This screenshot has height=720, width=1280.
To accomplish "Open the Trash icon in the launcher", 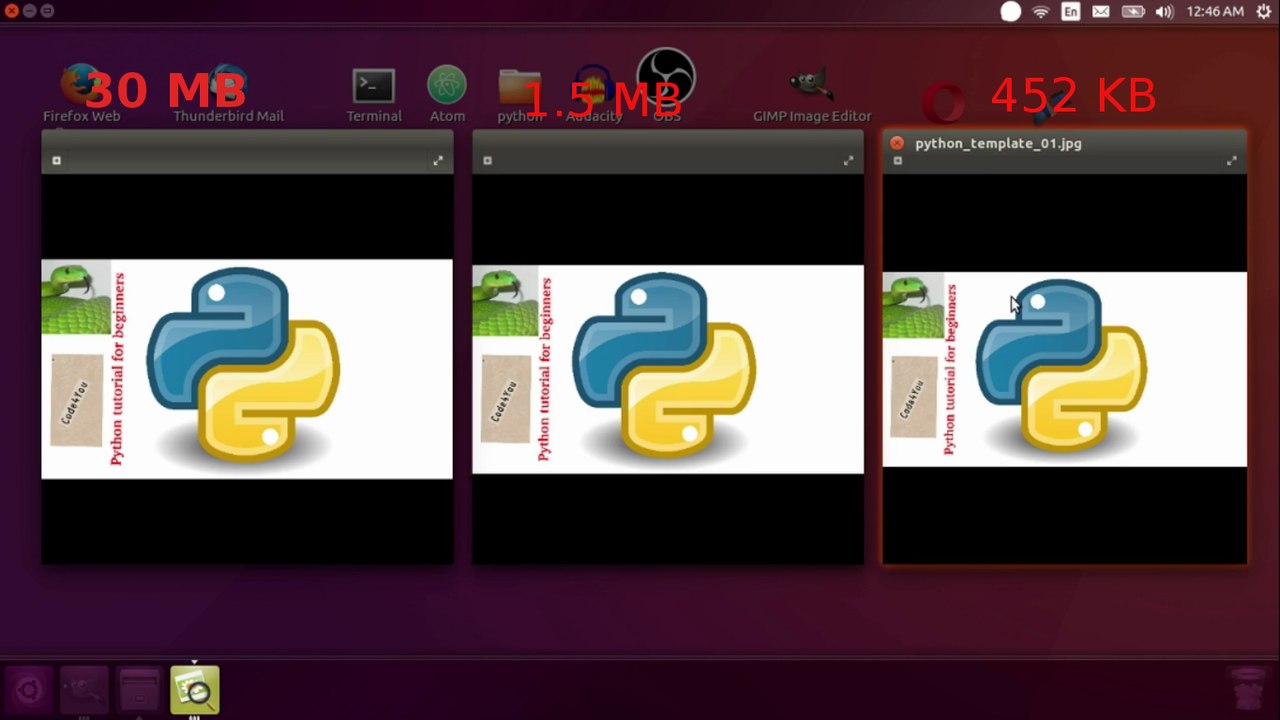I will tap(1247, 689).
